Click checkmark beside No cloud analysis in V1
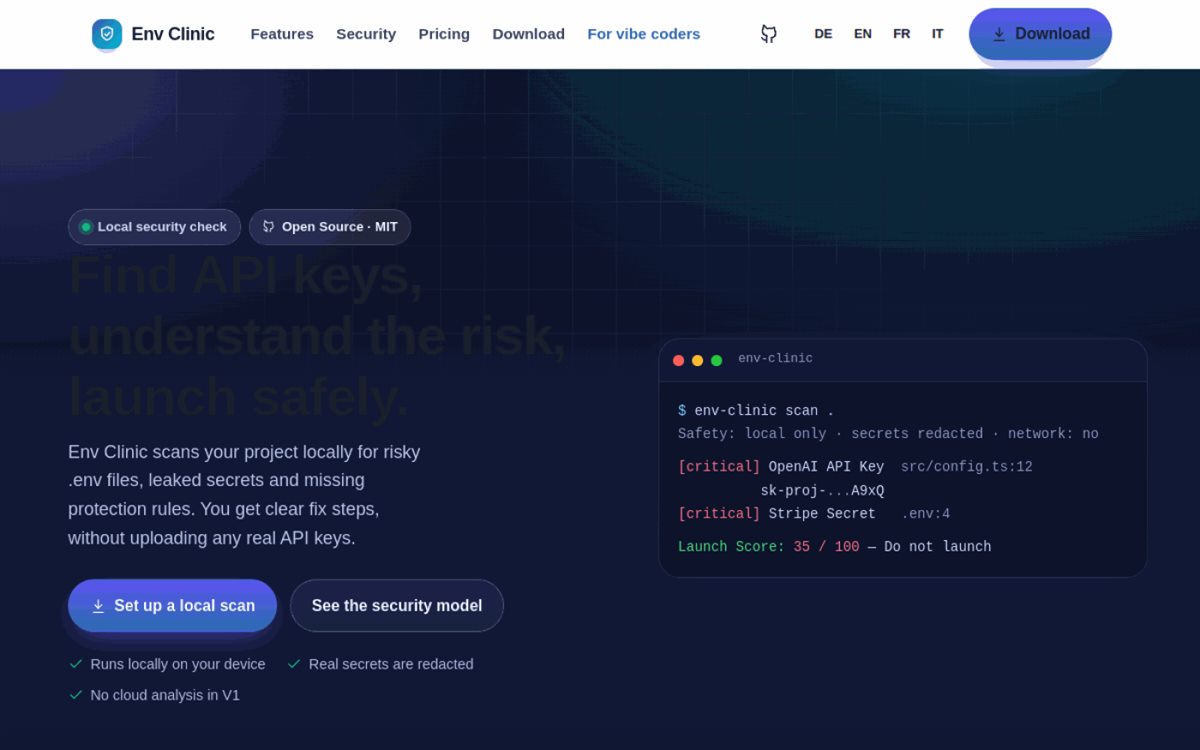 click(x=76, y=695)
